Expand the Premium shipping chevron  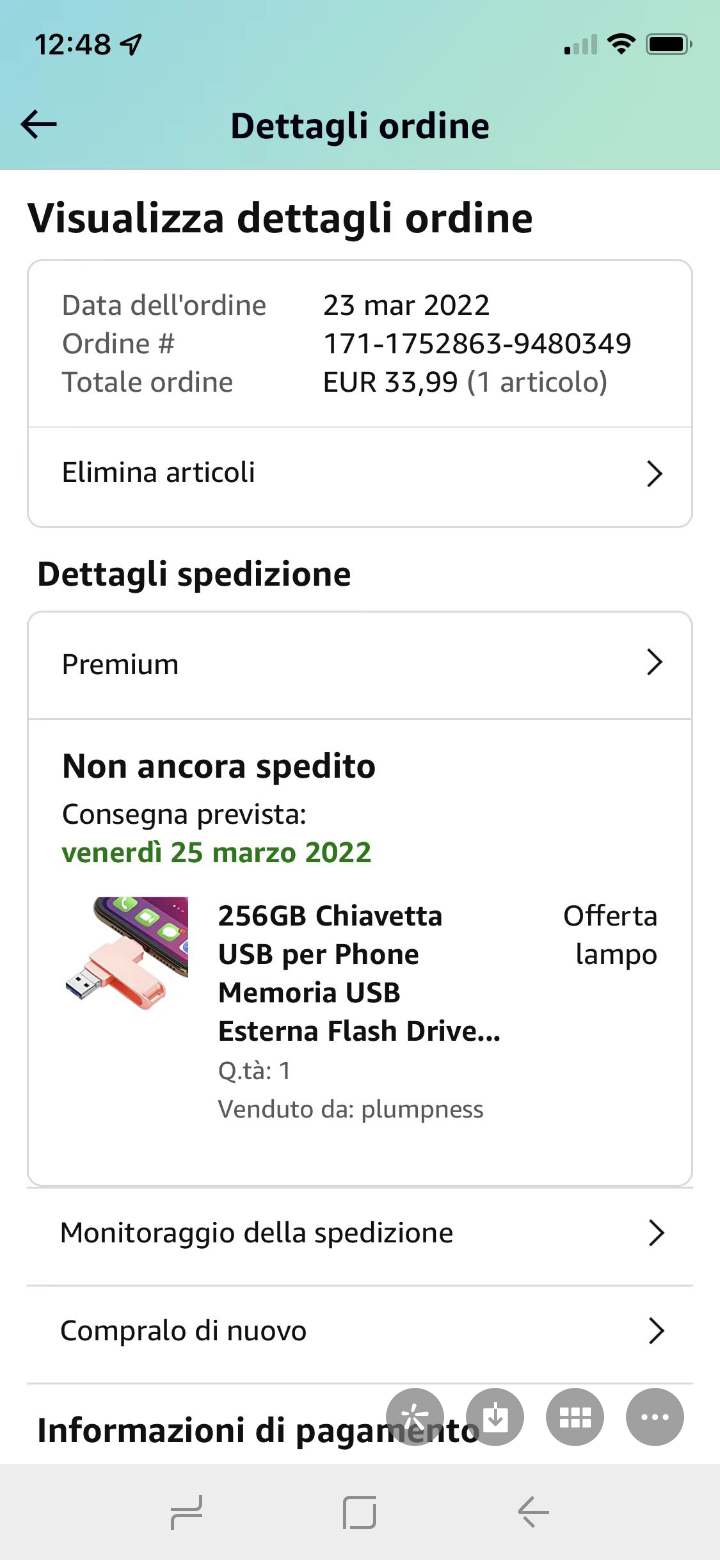pos(655,662)
